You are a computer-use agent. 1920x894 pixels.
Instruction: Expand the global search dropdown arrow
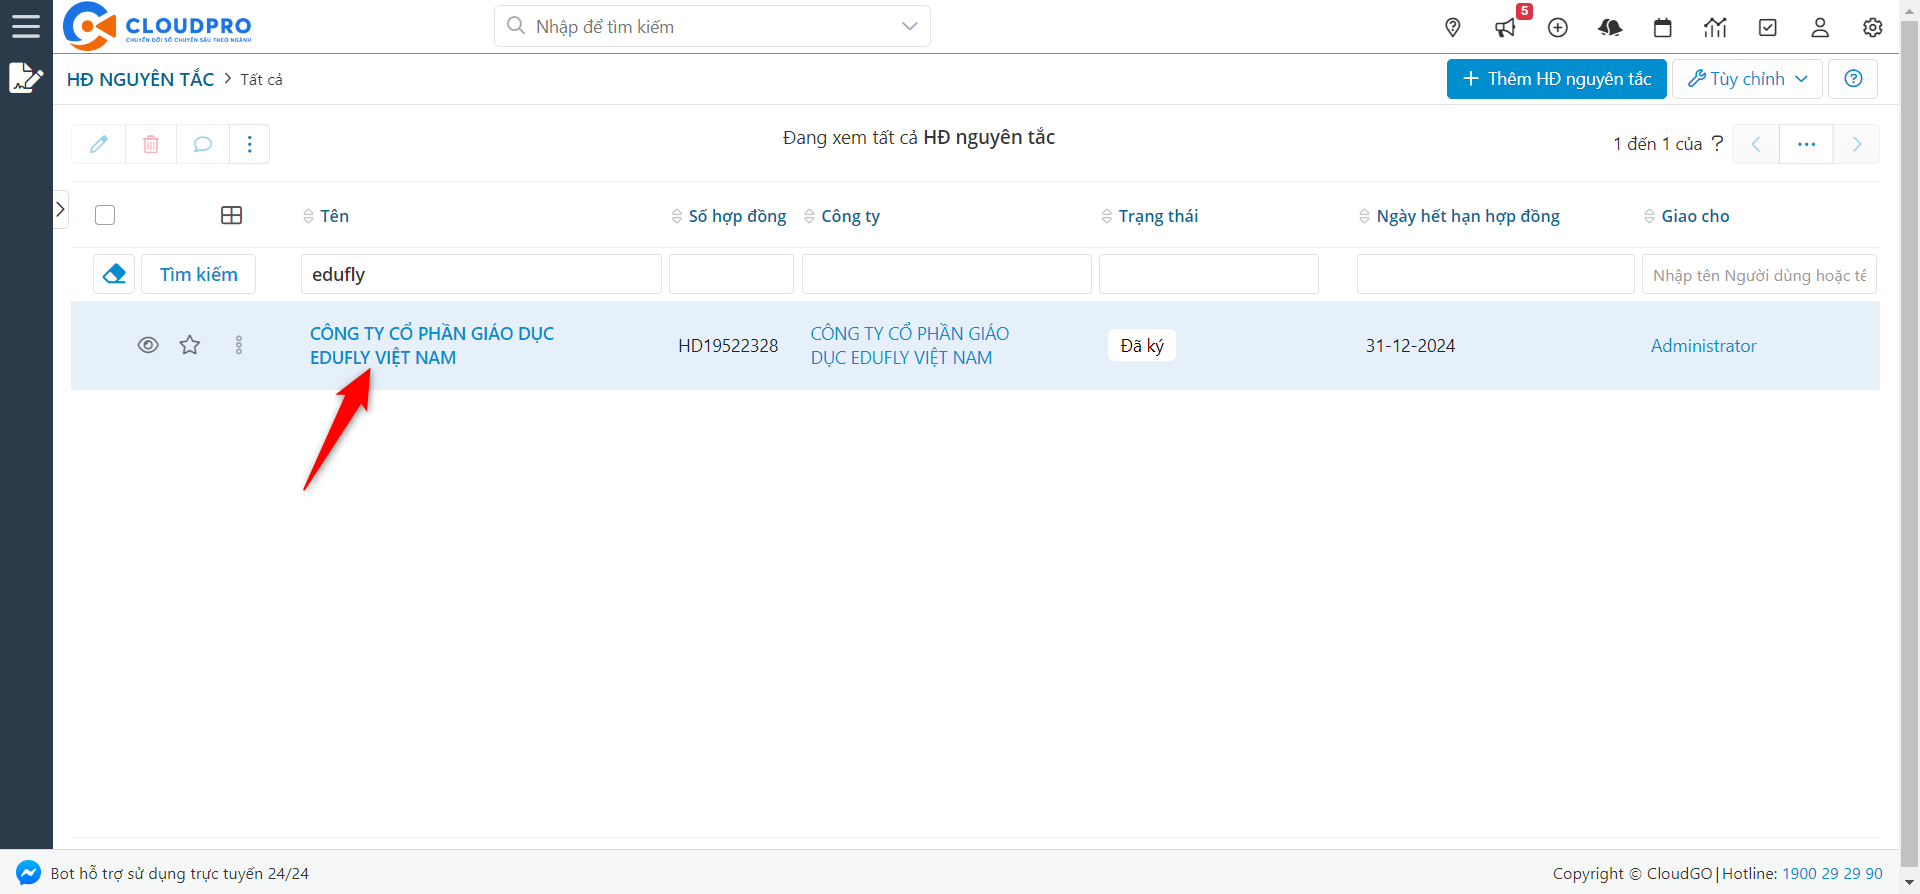point(909,26)
